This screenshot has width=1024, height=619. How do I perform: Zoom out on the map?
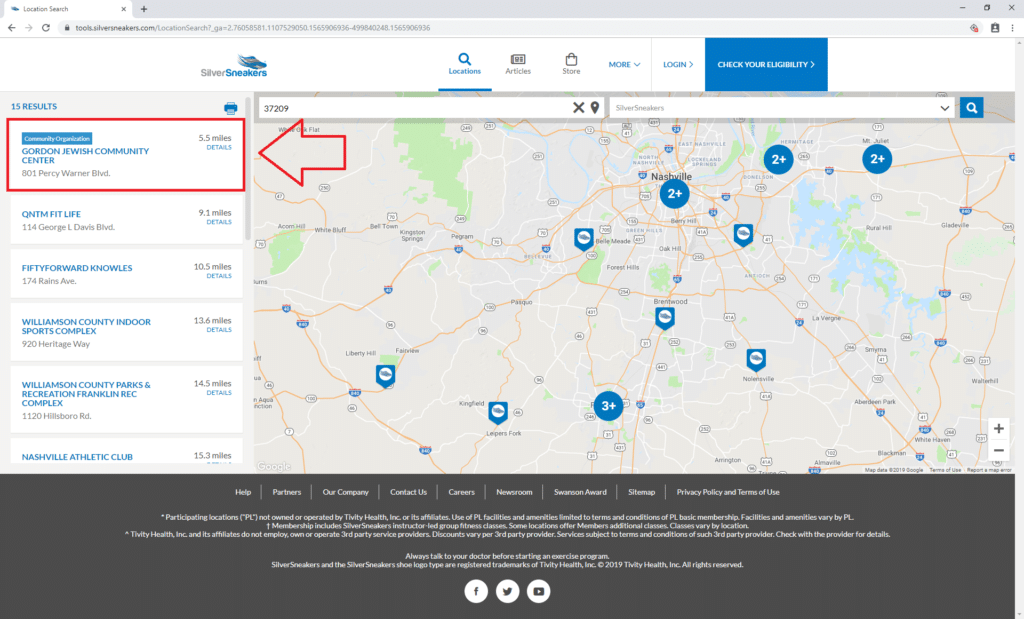pyautogui.click(x=999, y=451)
